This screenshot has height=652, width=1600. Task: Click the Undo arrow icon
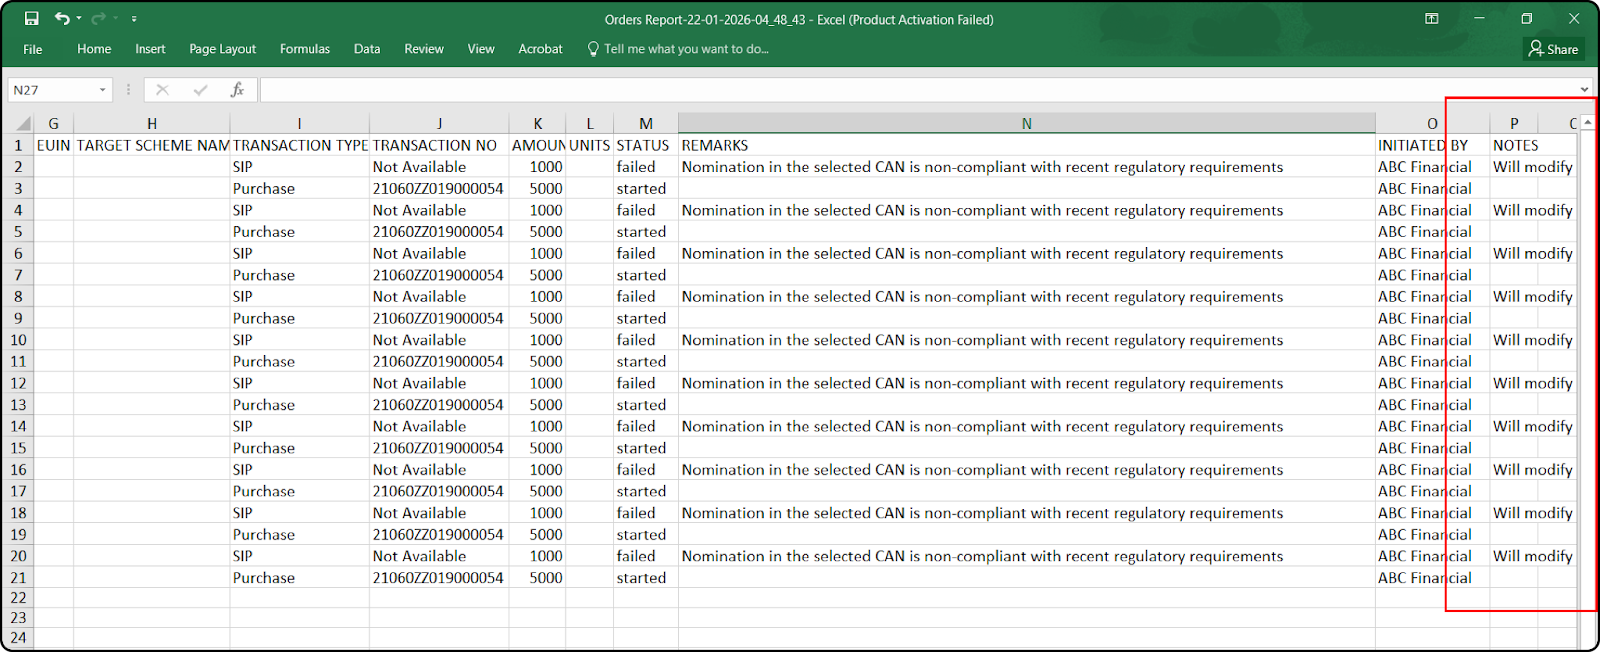[62, 19]
